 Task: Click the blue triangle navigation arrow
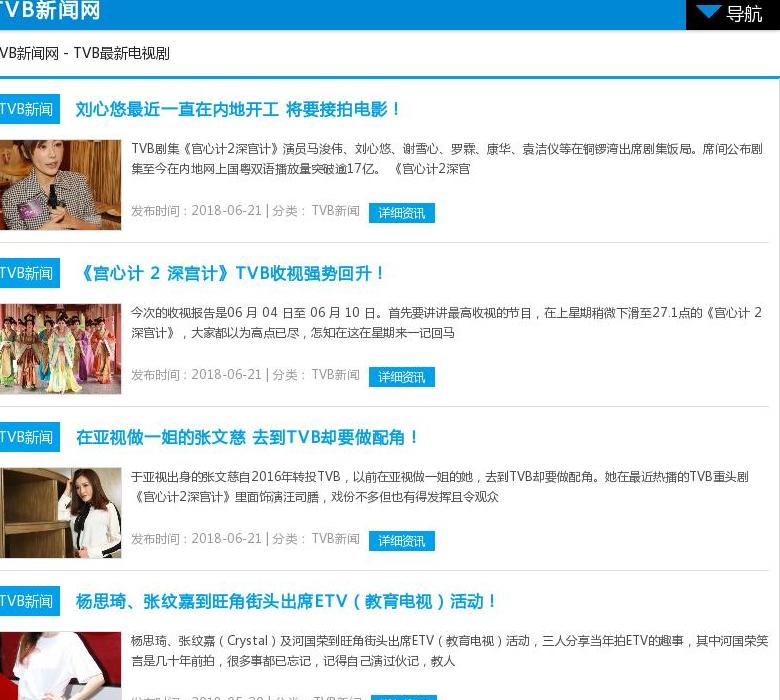[708, 11]
